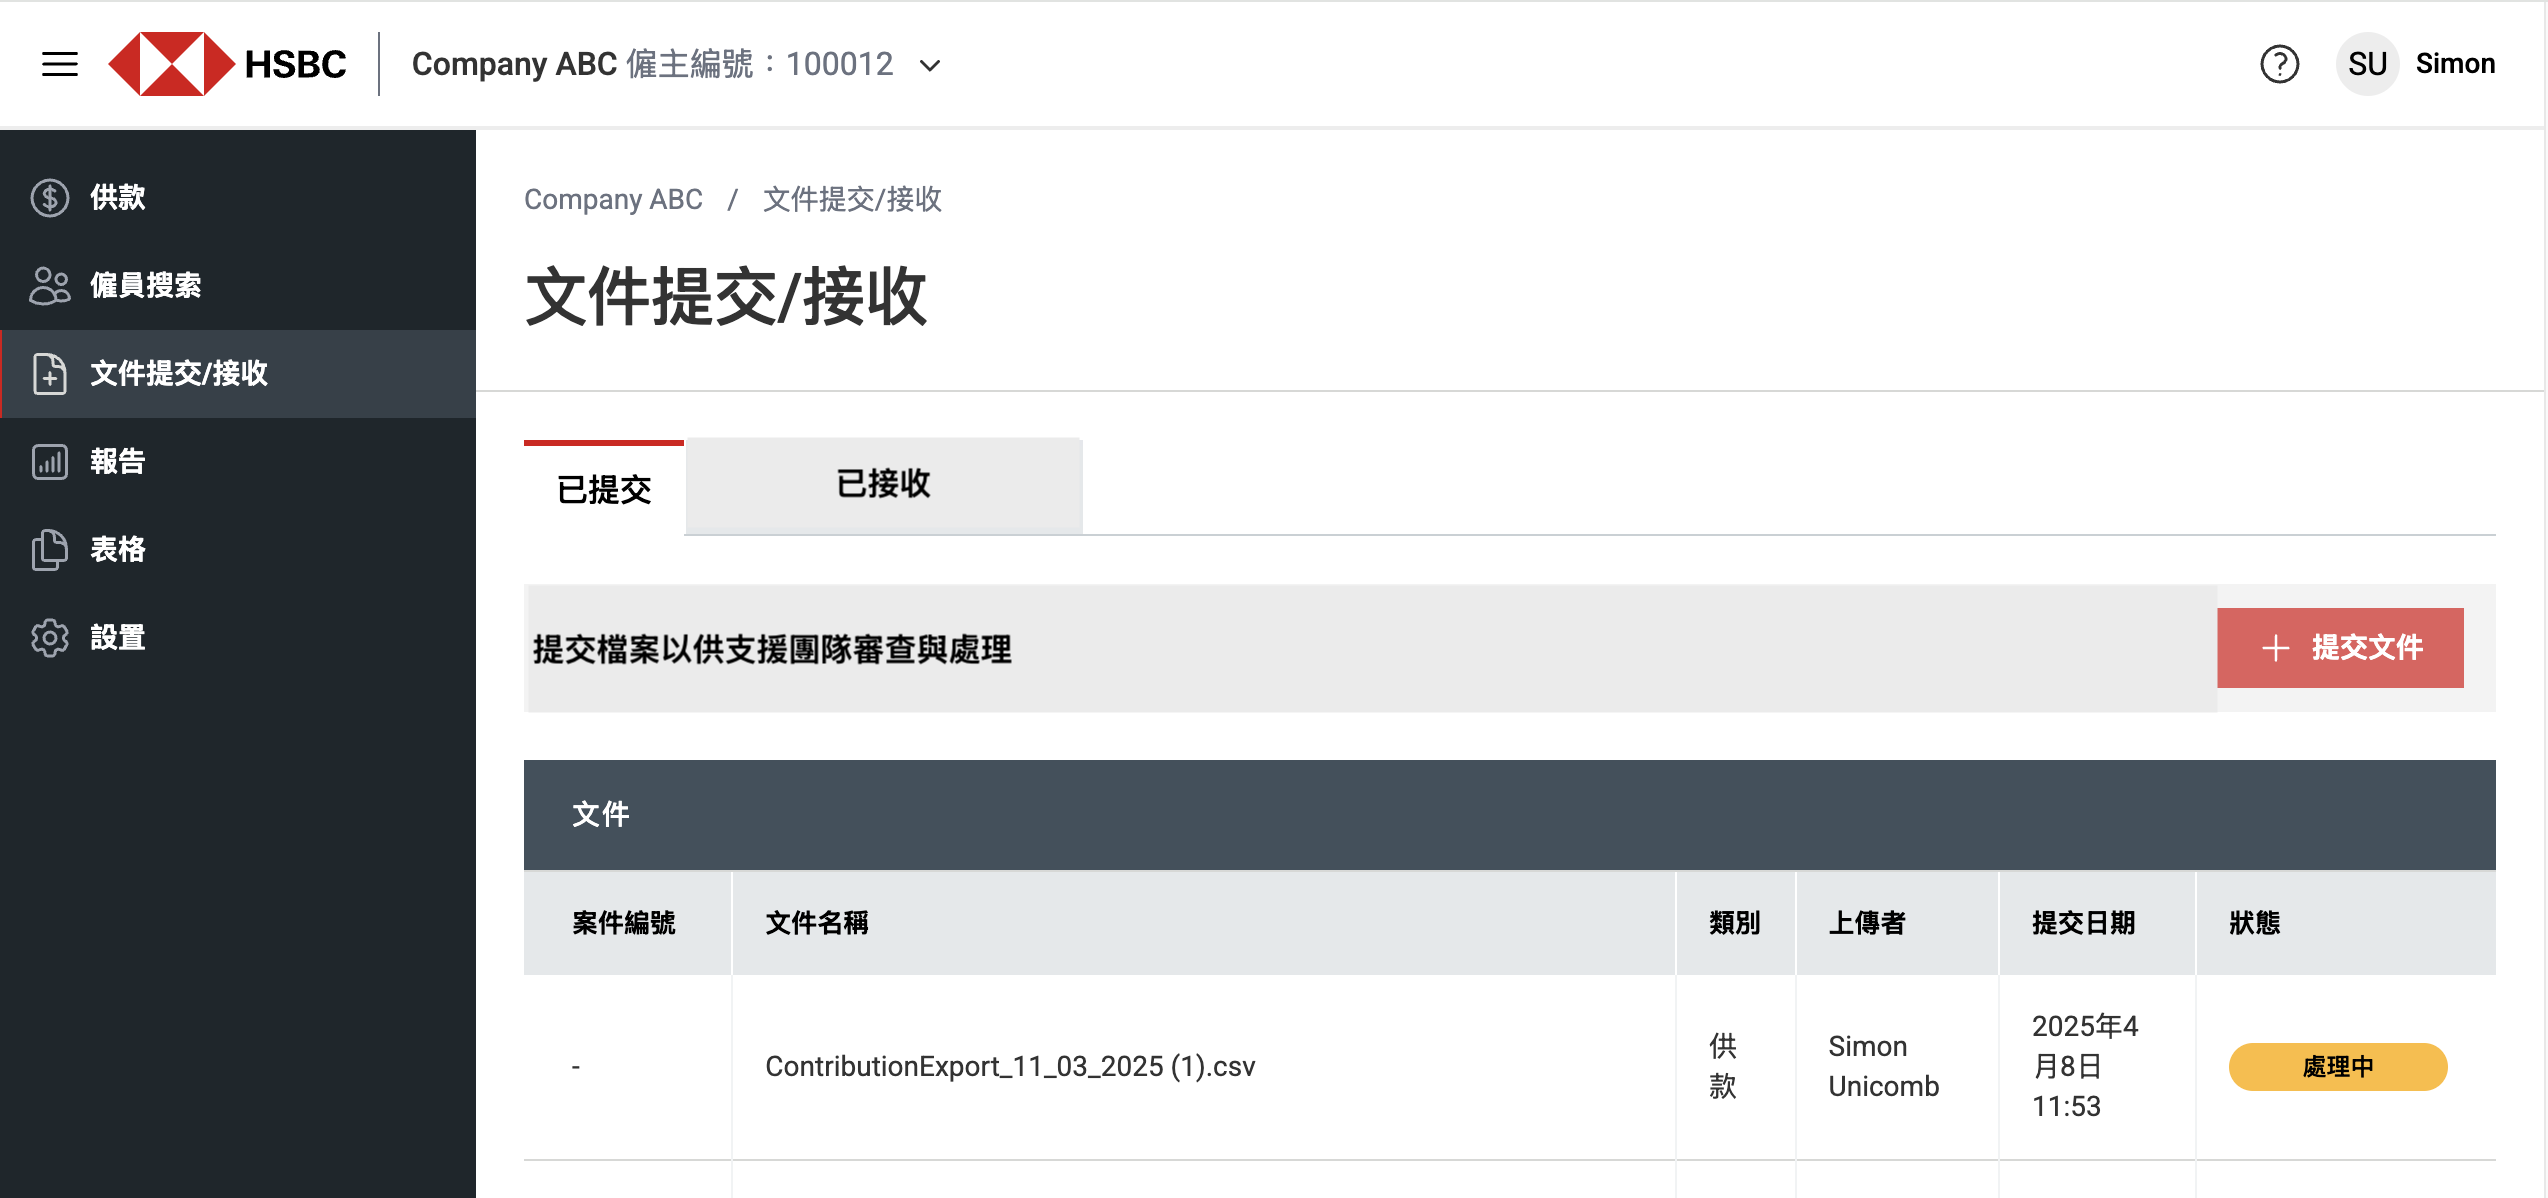
Task: Open the hamburger menu
Action: (60, 64)
